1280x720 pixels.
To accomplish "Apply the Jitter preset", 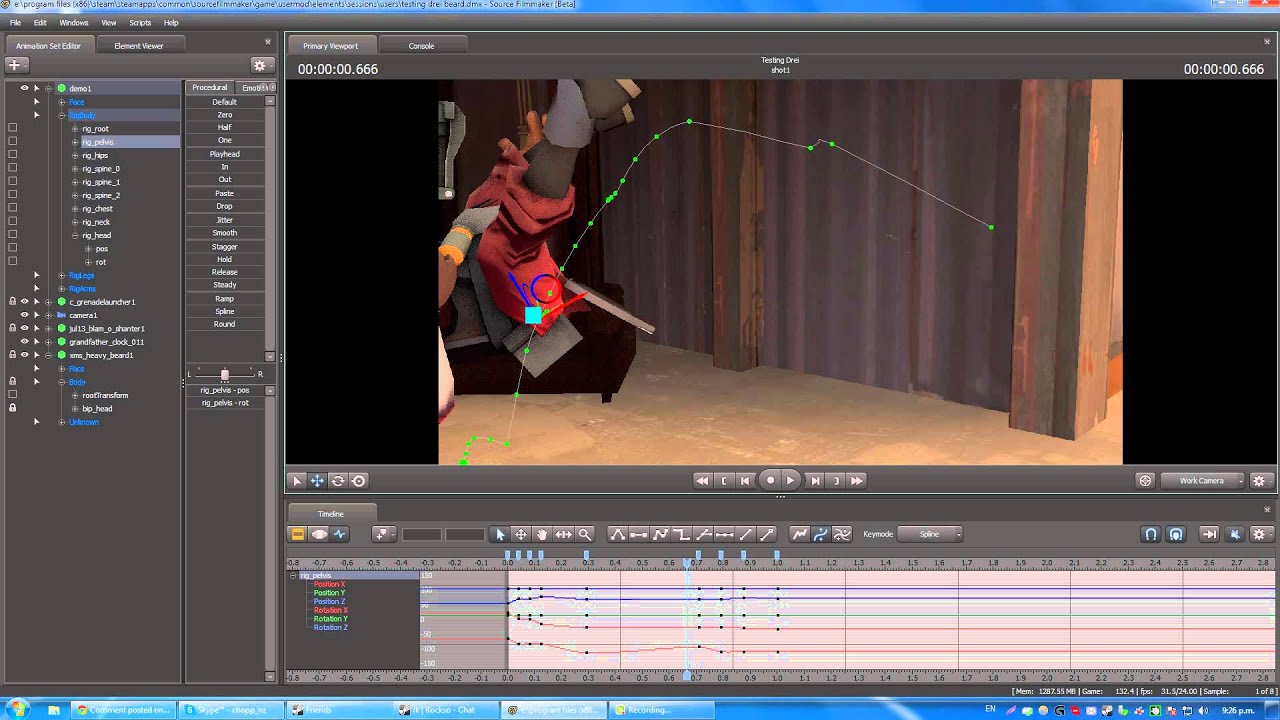I will 225,220.
